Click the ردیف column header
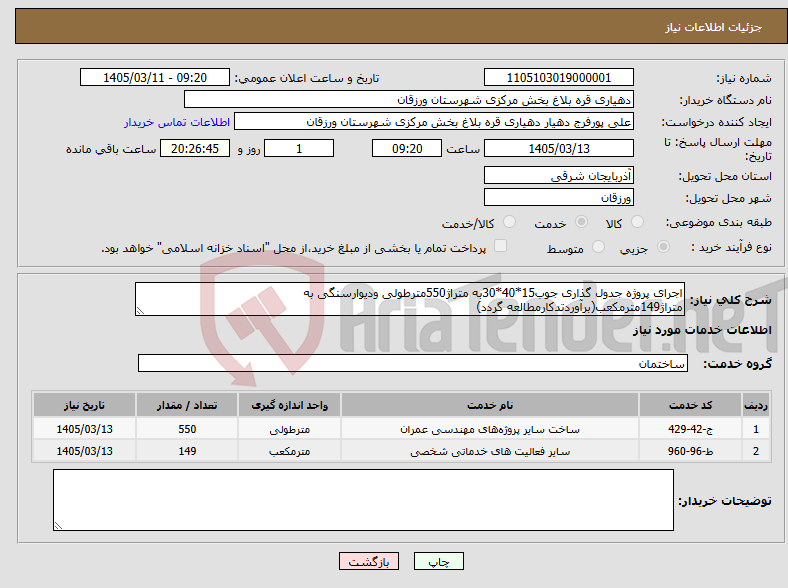The image size is (788, 588). [x=756, y=405]
